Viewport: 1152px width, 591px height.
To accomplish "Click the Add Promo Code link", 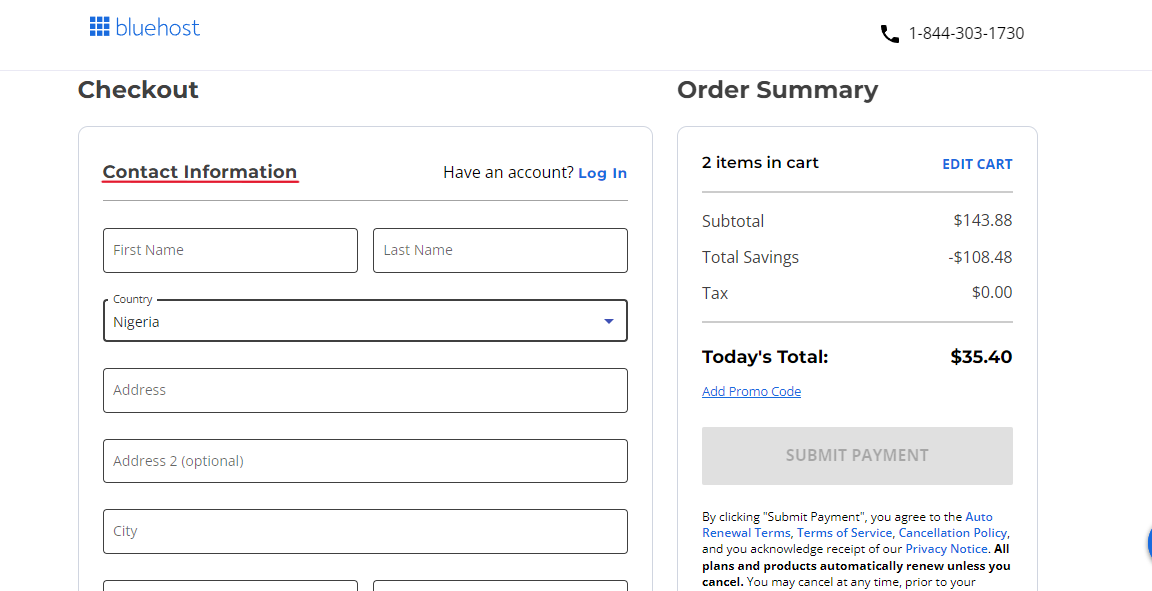I will click(751, 391).
